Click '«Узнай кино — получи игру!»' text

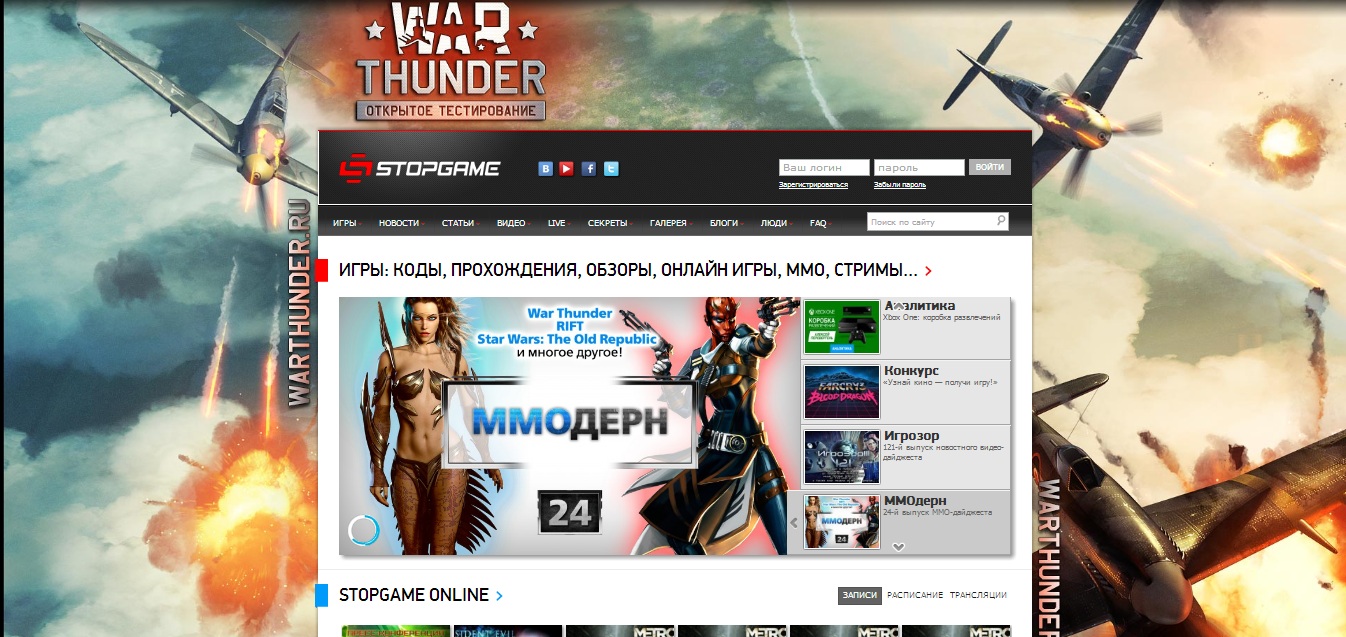pyautogui.click(x=940, y=382)
